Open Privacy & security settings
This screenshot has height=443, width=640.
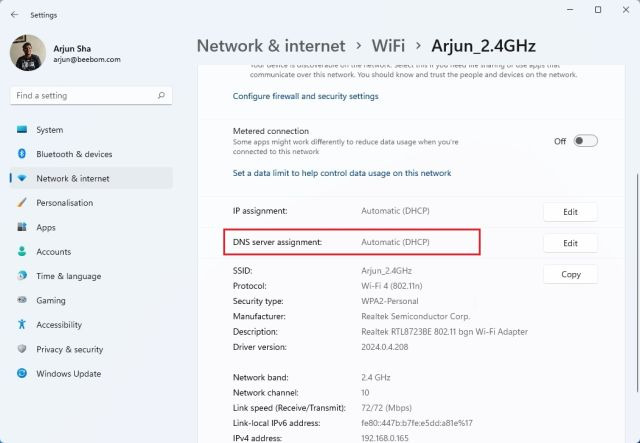pyautogui.click(x=91, y=349)
